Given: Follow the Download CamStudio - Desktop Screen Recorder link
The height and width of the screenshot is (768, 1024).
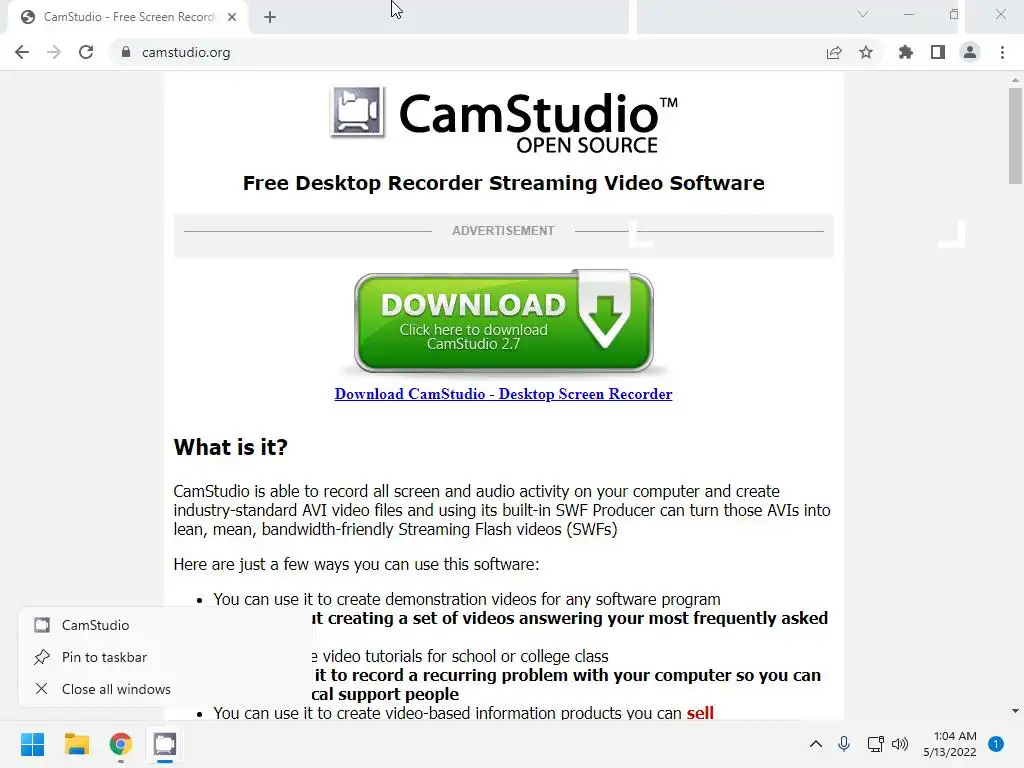Looking at the screenshot, I should (504, 394).
